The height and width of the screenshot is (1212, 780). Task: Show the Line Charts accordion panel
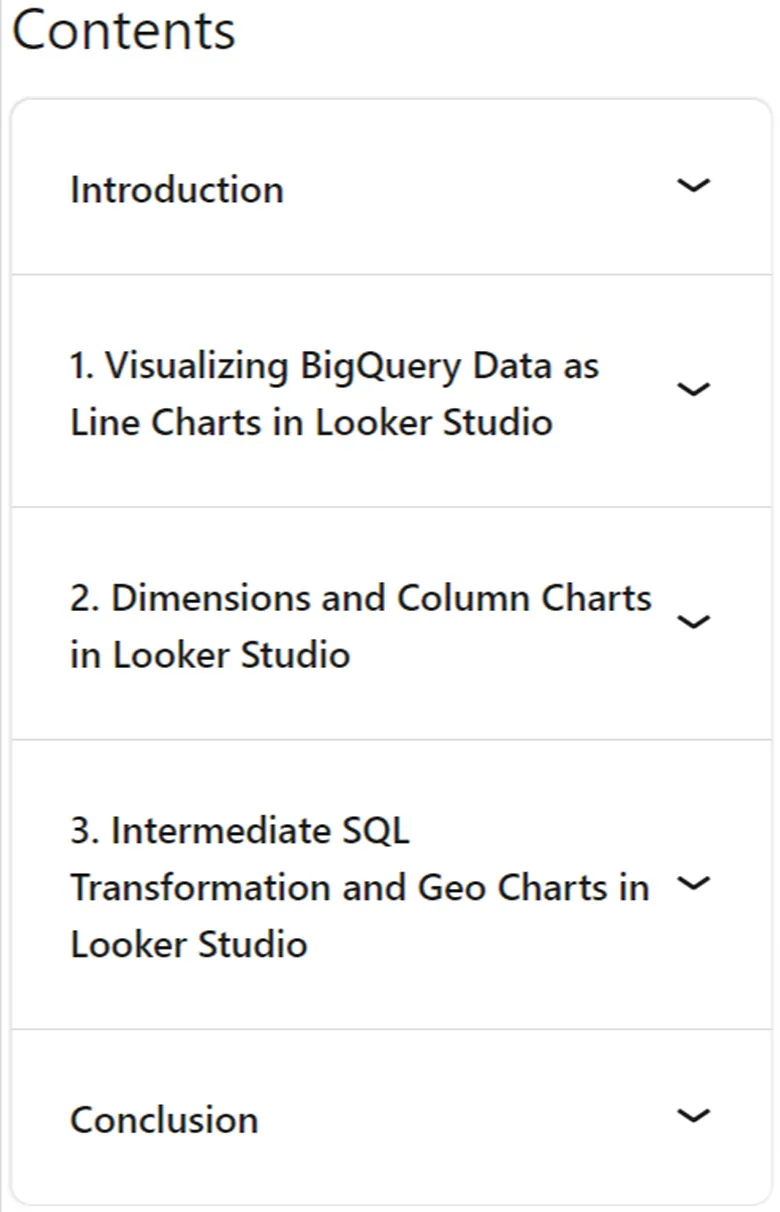tap(391, 391)
